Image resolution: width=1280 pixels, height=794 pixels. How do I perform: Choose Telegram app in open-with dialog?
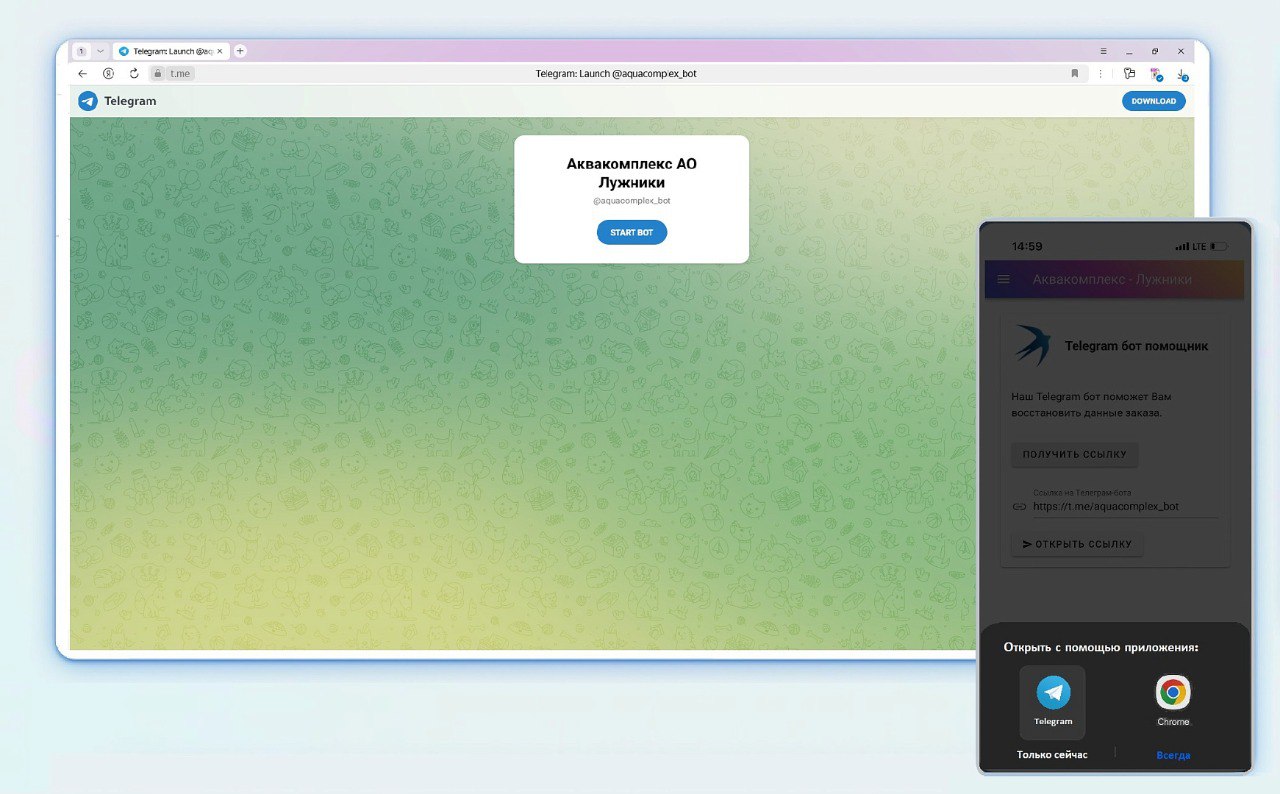1053,702
